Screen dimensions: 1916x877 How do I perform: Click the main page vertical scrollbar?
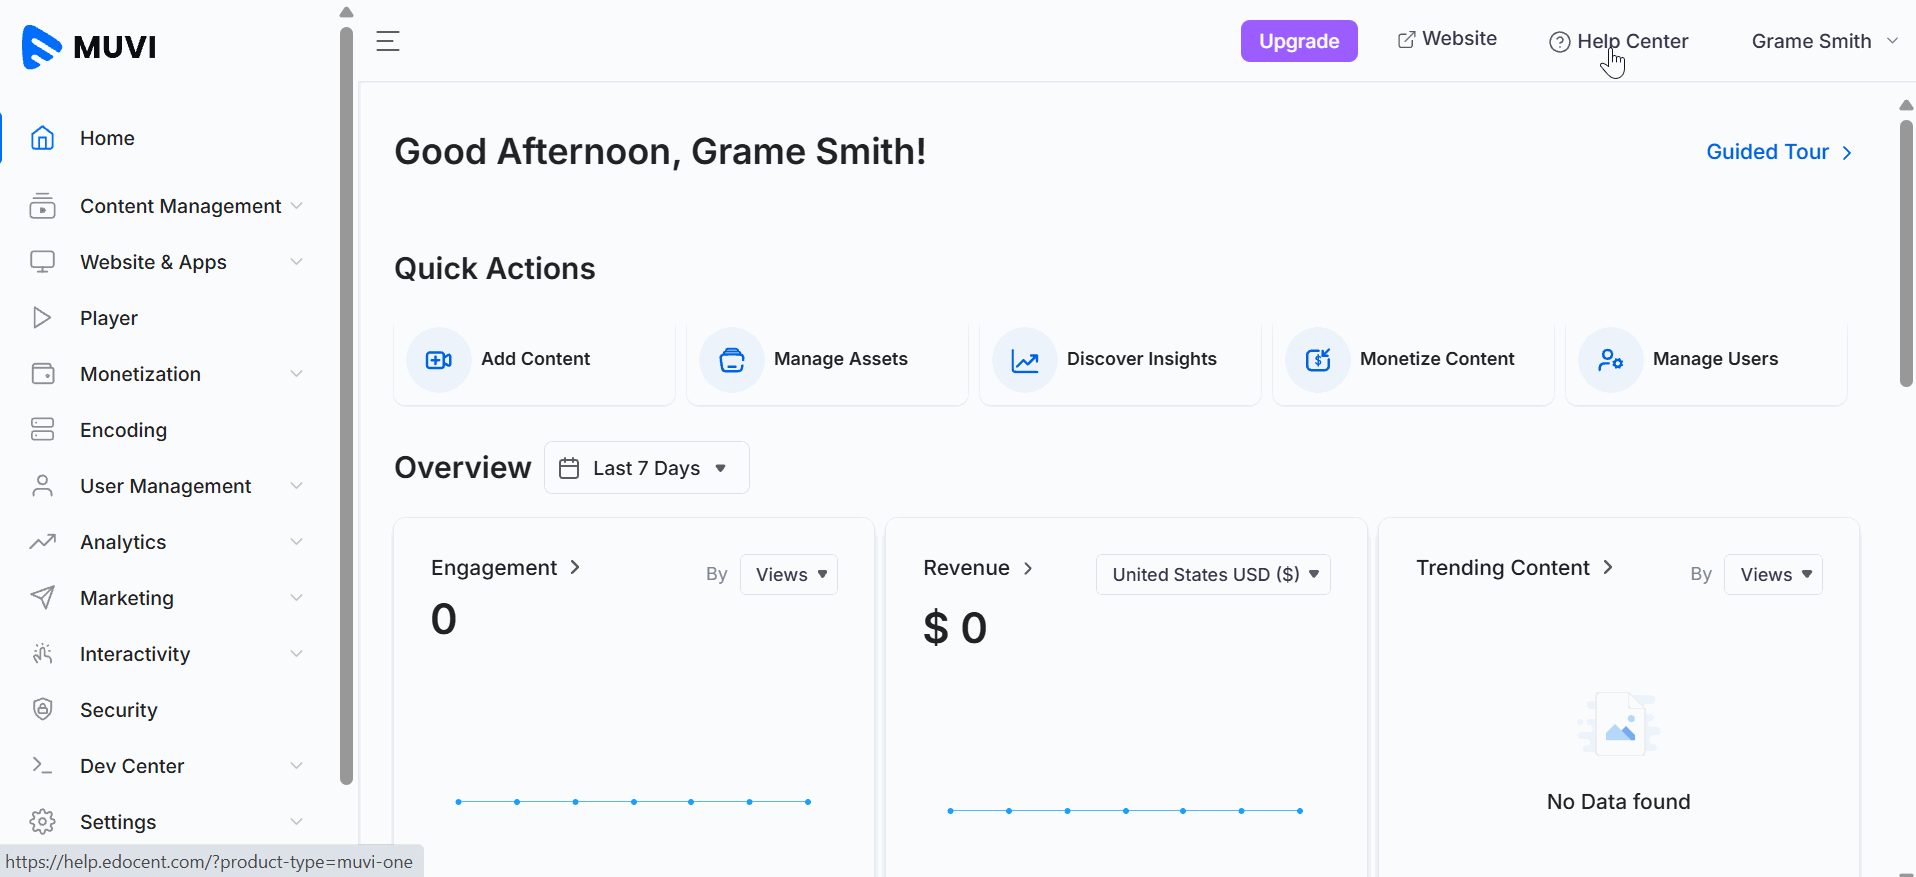coord(1906,255)
